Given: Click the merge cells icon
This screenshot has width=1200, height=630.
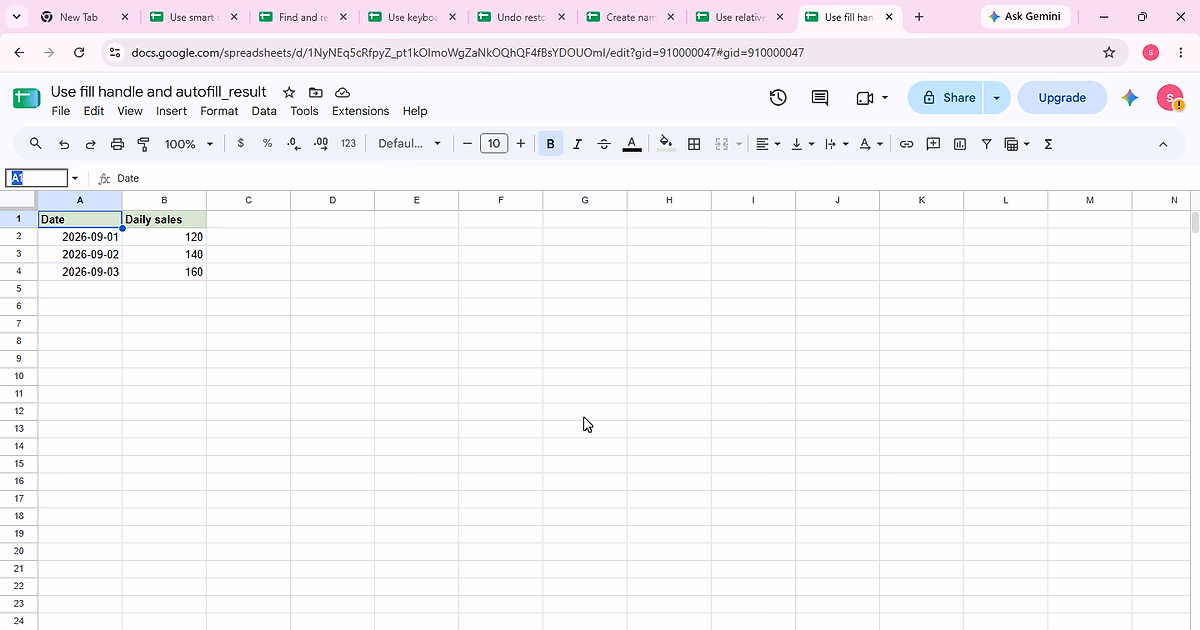Looking at the screenshot, I should coord(722,144).
